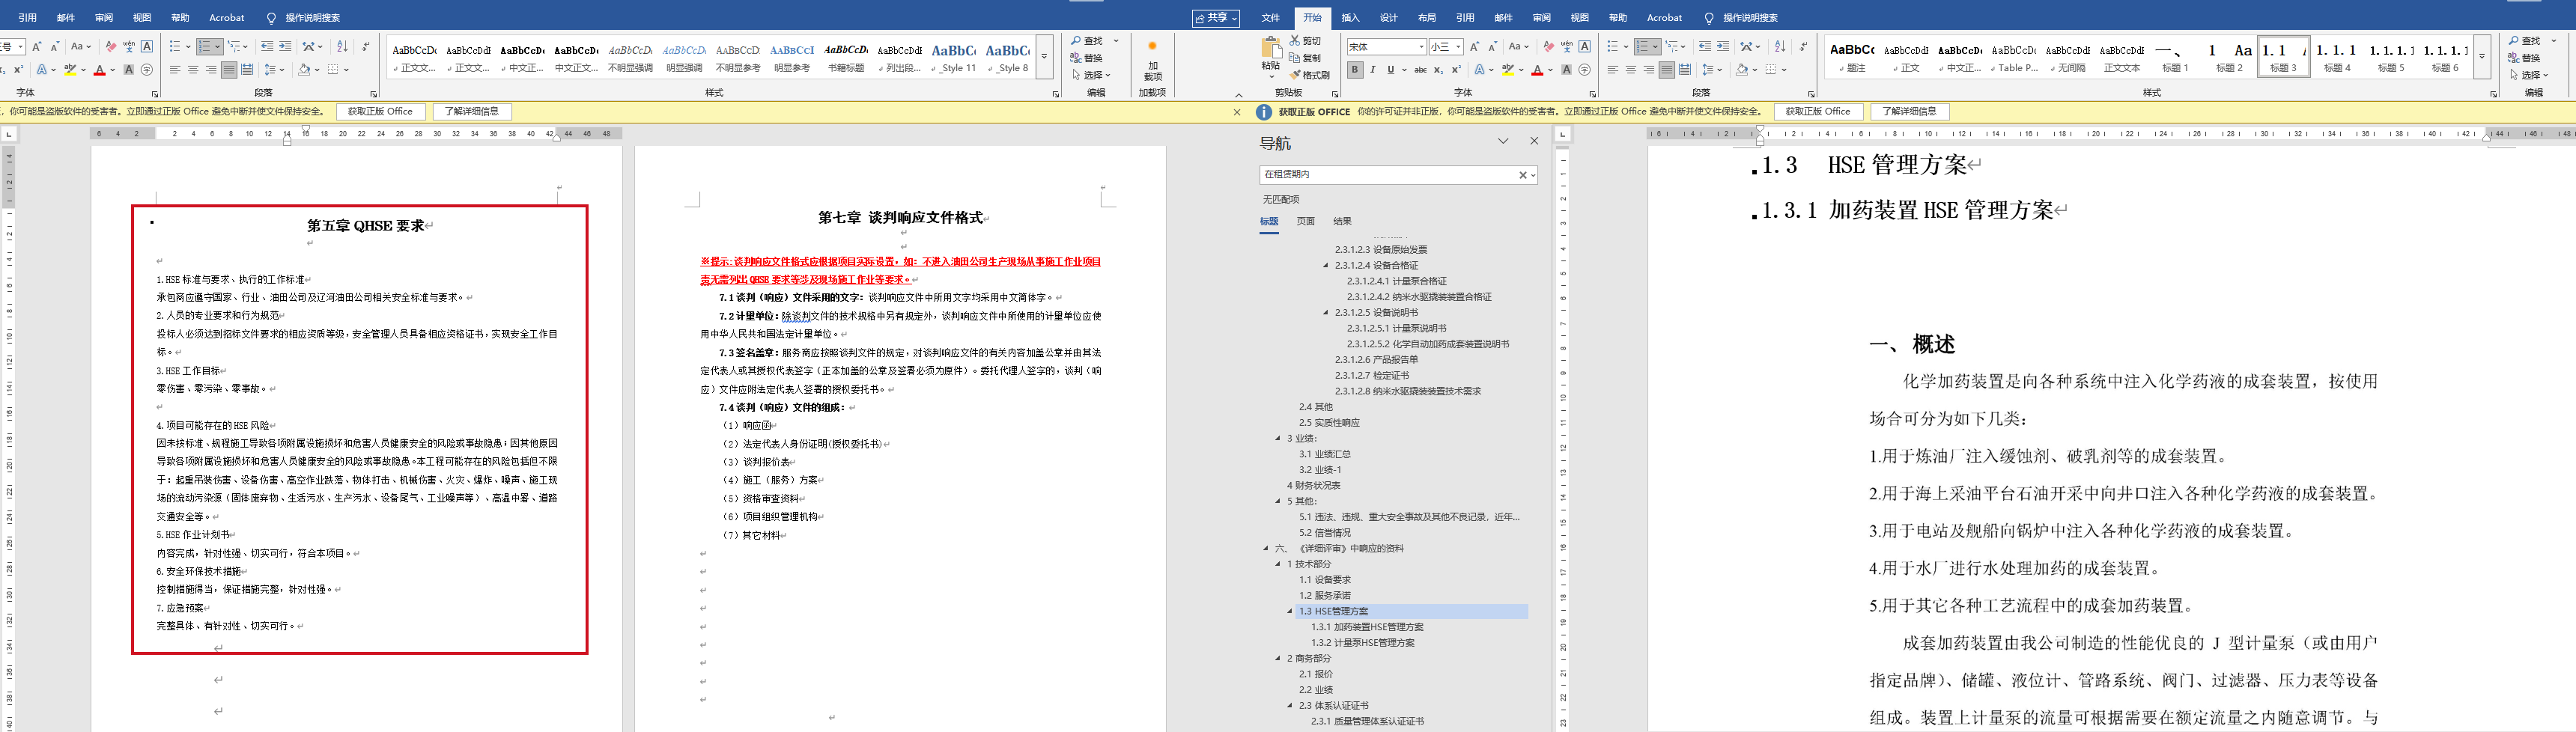Click Replace (替换) in left window
Screen dimensions: 2576x732
(1087, 58)
